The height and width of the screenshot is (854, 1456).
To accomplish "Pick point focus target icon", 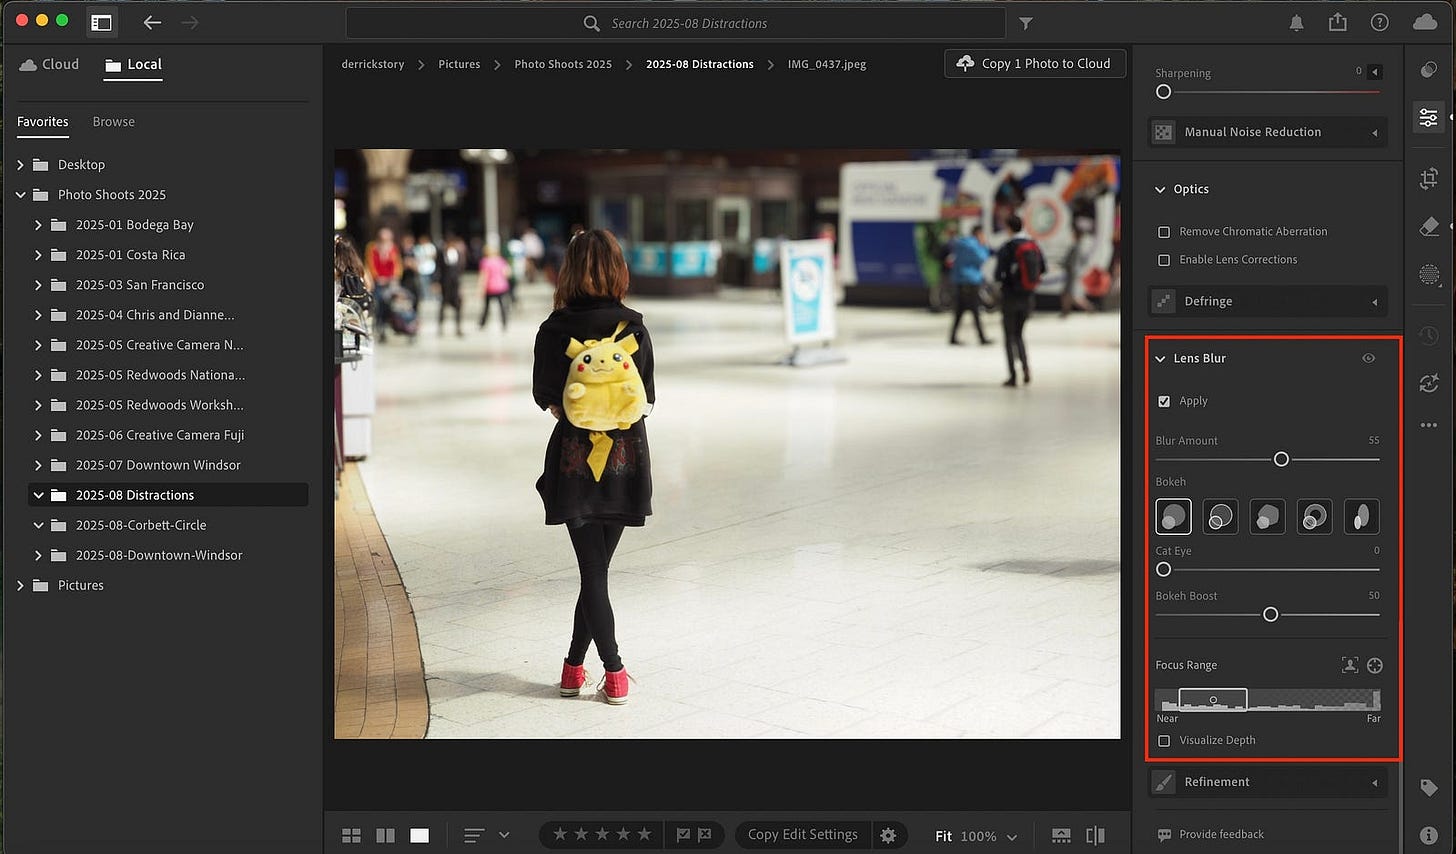I will click(x=1375, y=665).
